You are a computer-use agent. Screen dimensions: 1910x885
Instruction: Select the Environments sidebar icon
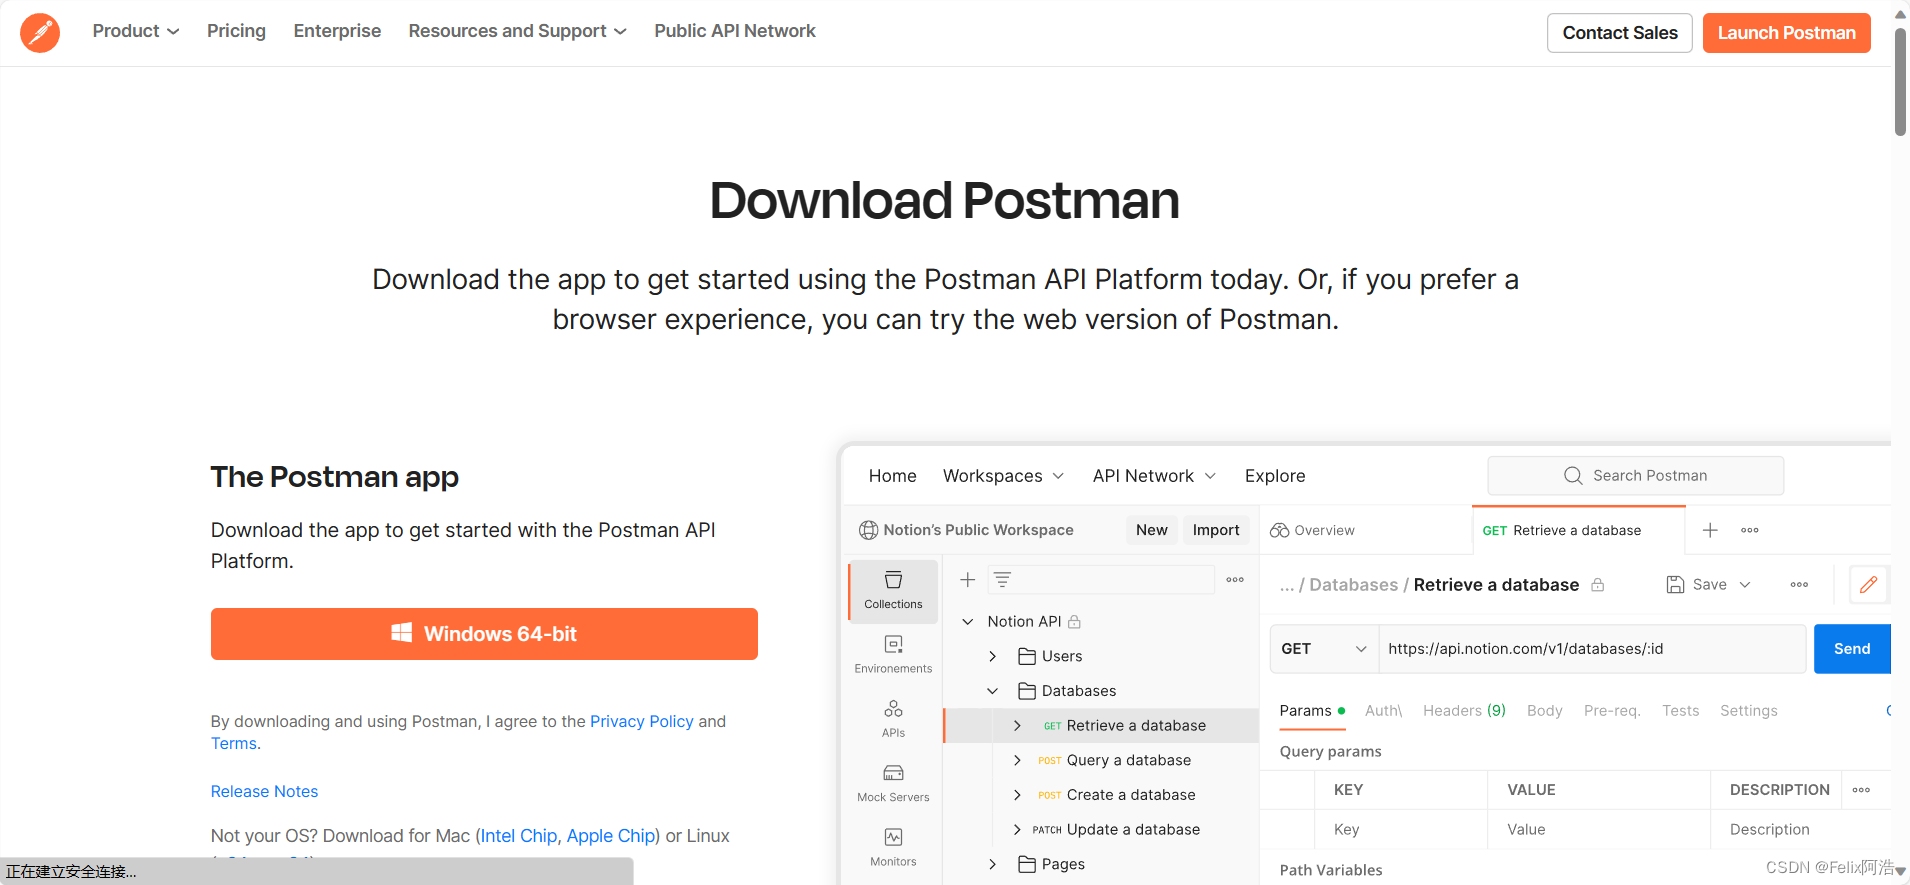(x=893, y=654)
